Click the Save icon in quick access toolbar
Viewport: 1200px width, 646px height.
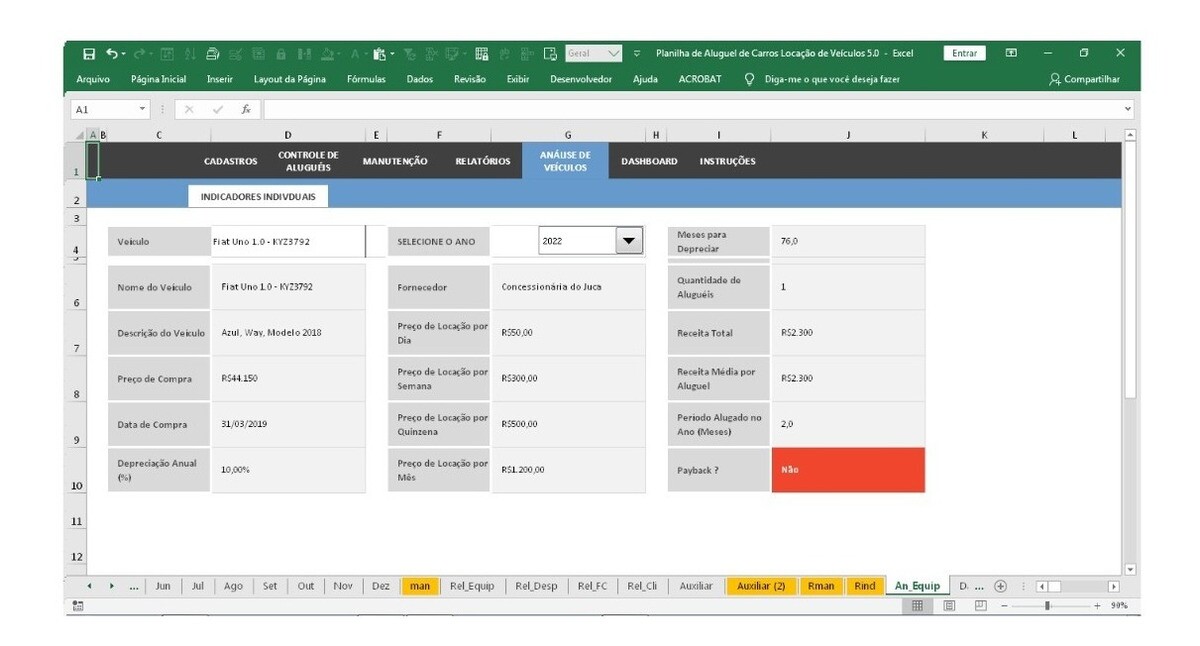89,54
